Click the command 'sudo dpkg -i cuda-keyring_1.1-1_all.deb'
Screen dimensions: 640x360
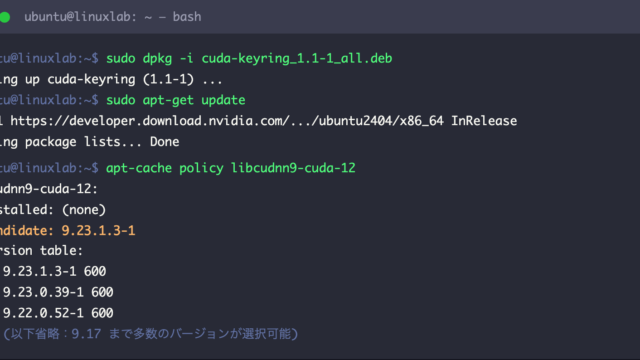point(249,58)
